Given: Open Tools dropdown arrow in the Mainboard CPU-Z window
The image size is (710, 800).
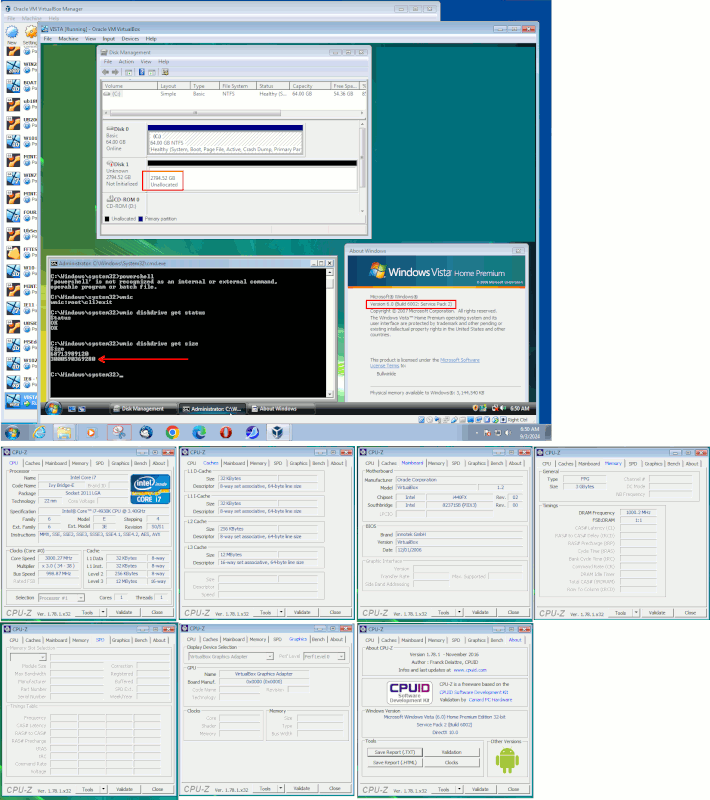Looking at the screenshot, I should [460, 612].
